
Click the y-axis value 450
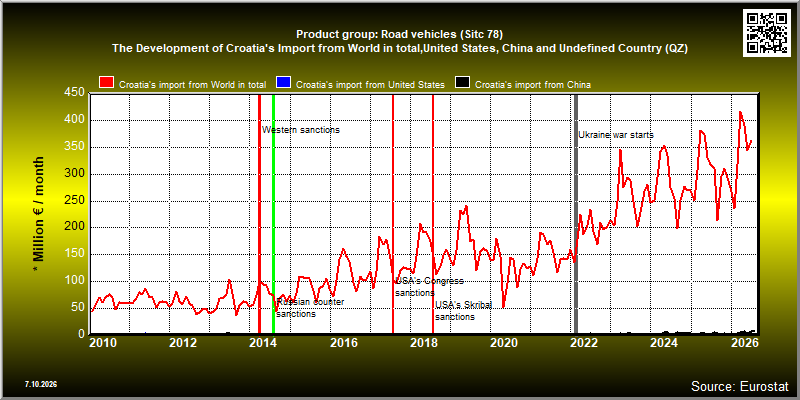(74, 92)
